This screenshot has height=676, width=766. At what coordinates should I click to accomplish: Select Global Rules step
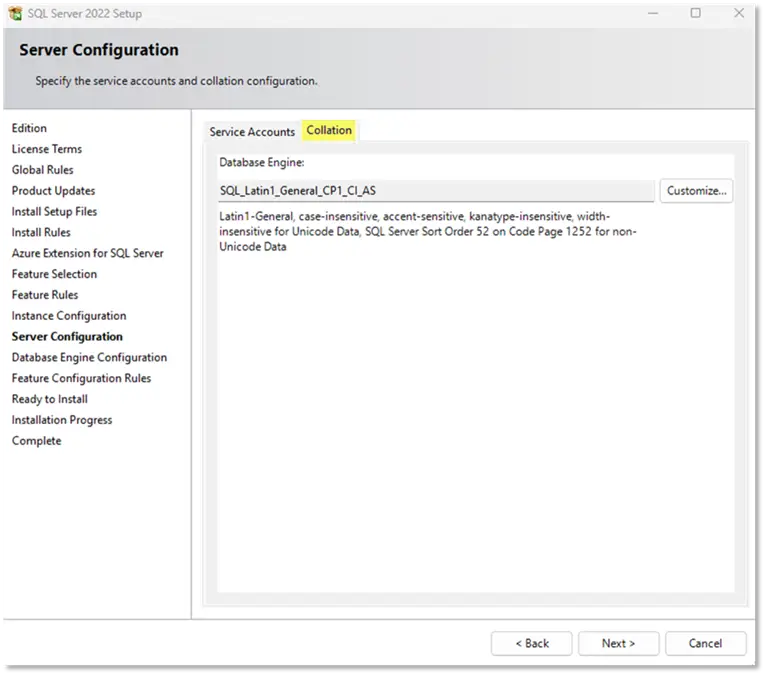tap(43, 170)
